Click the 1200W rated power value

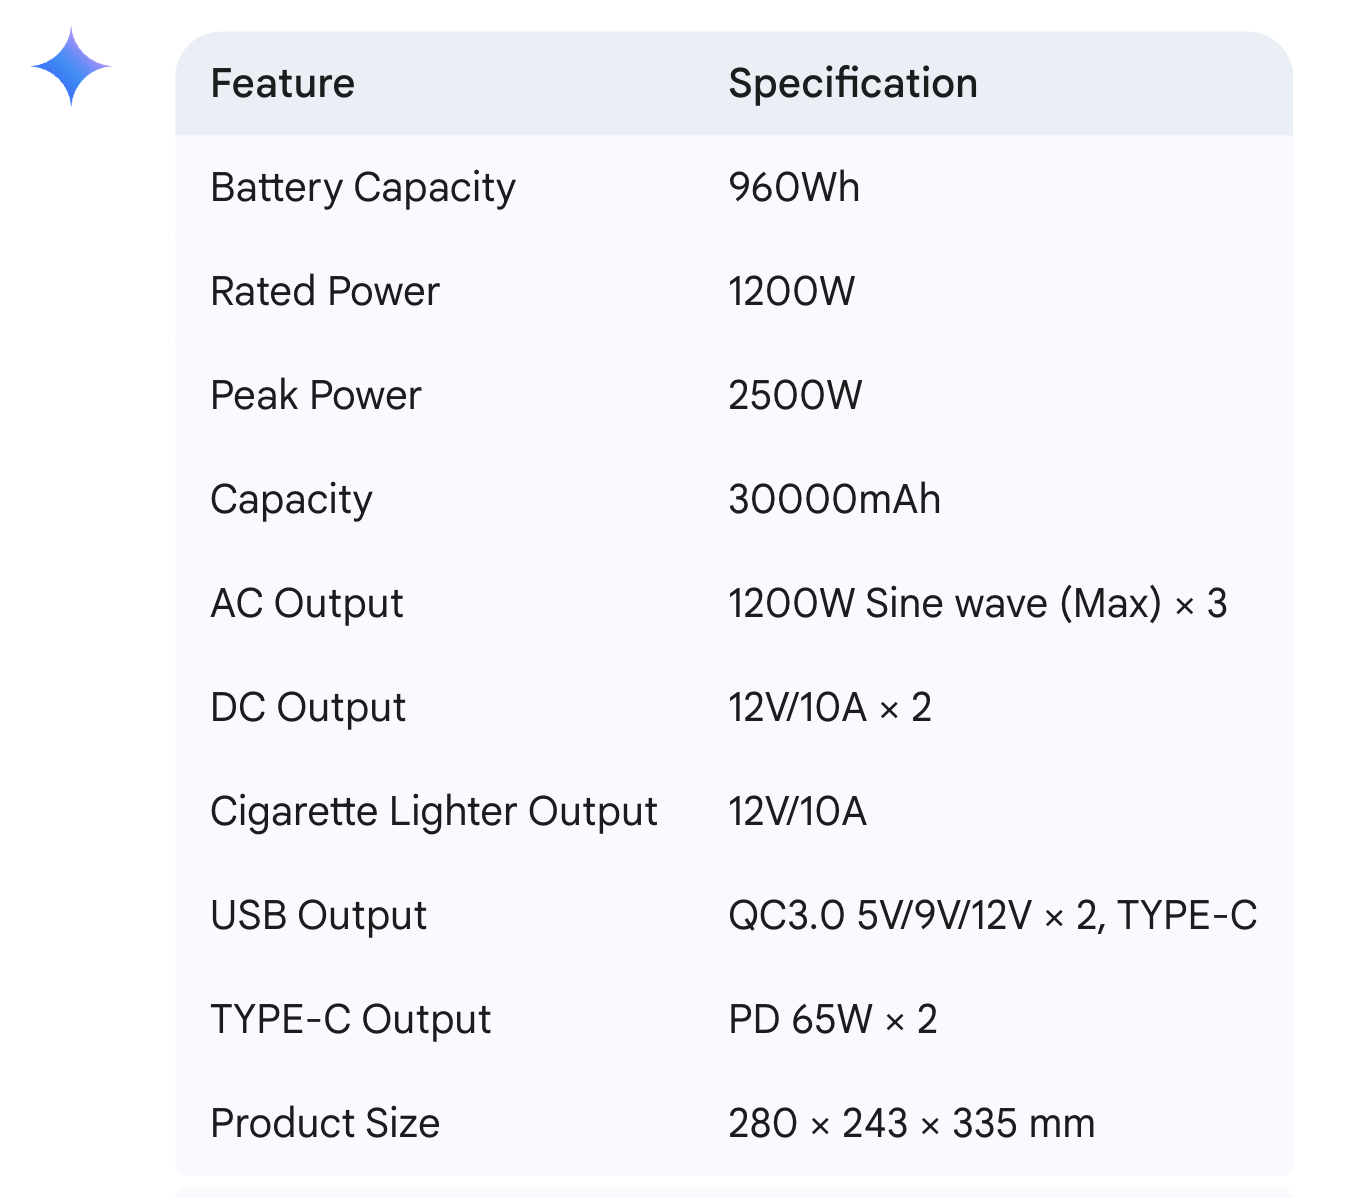coord(791,291)
